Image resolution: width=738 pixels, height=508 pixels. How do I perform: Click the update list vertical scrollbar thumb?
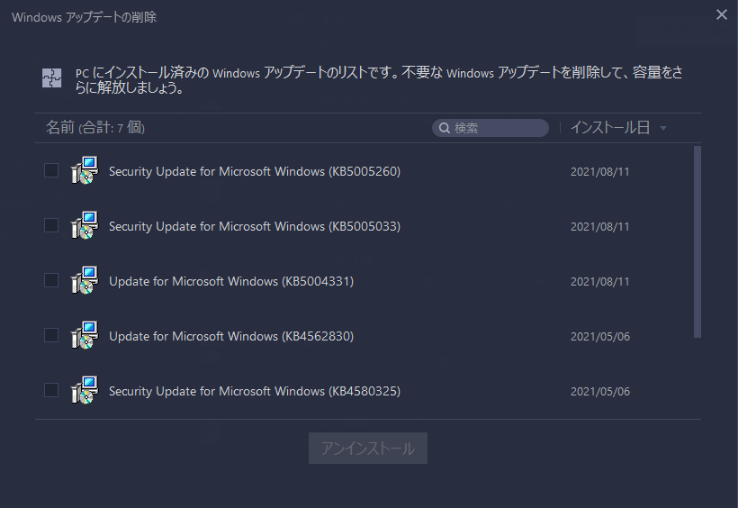(x=698, y=242)
